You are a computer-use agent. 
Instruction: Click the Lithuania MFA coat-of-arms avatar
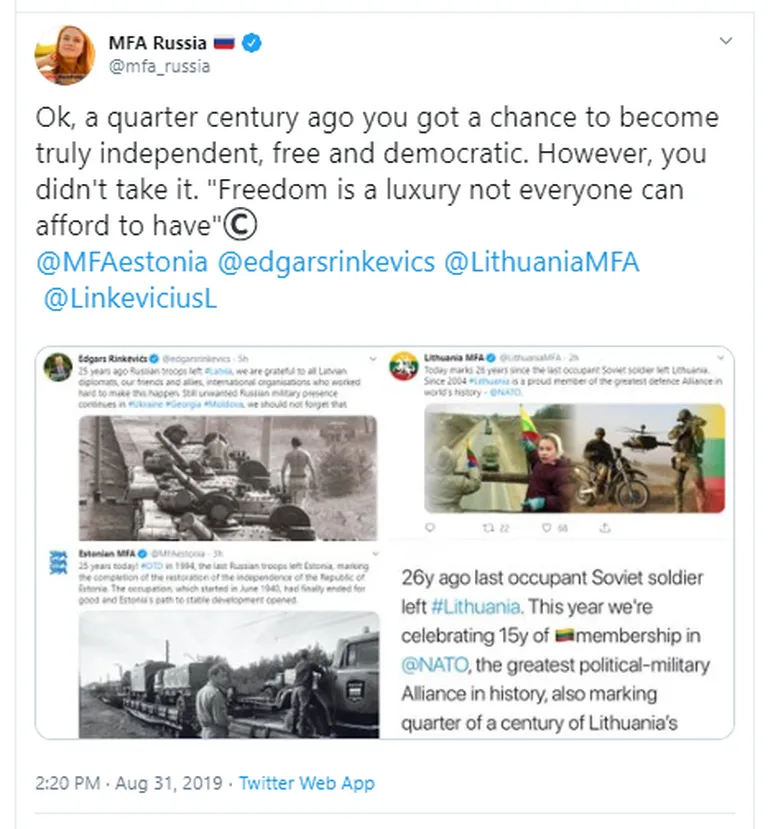coord(404,366)
